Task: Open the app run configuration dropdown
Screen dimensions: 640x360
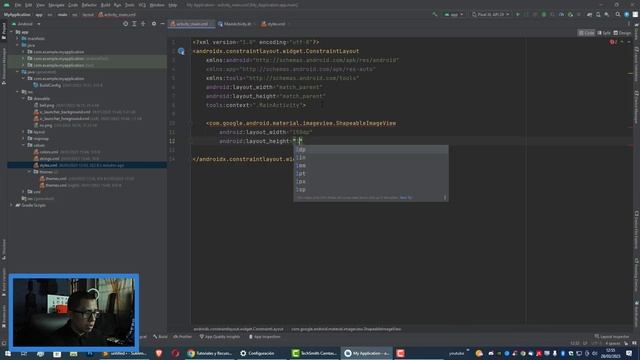Action: (x=453, y=14)
